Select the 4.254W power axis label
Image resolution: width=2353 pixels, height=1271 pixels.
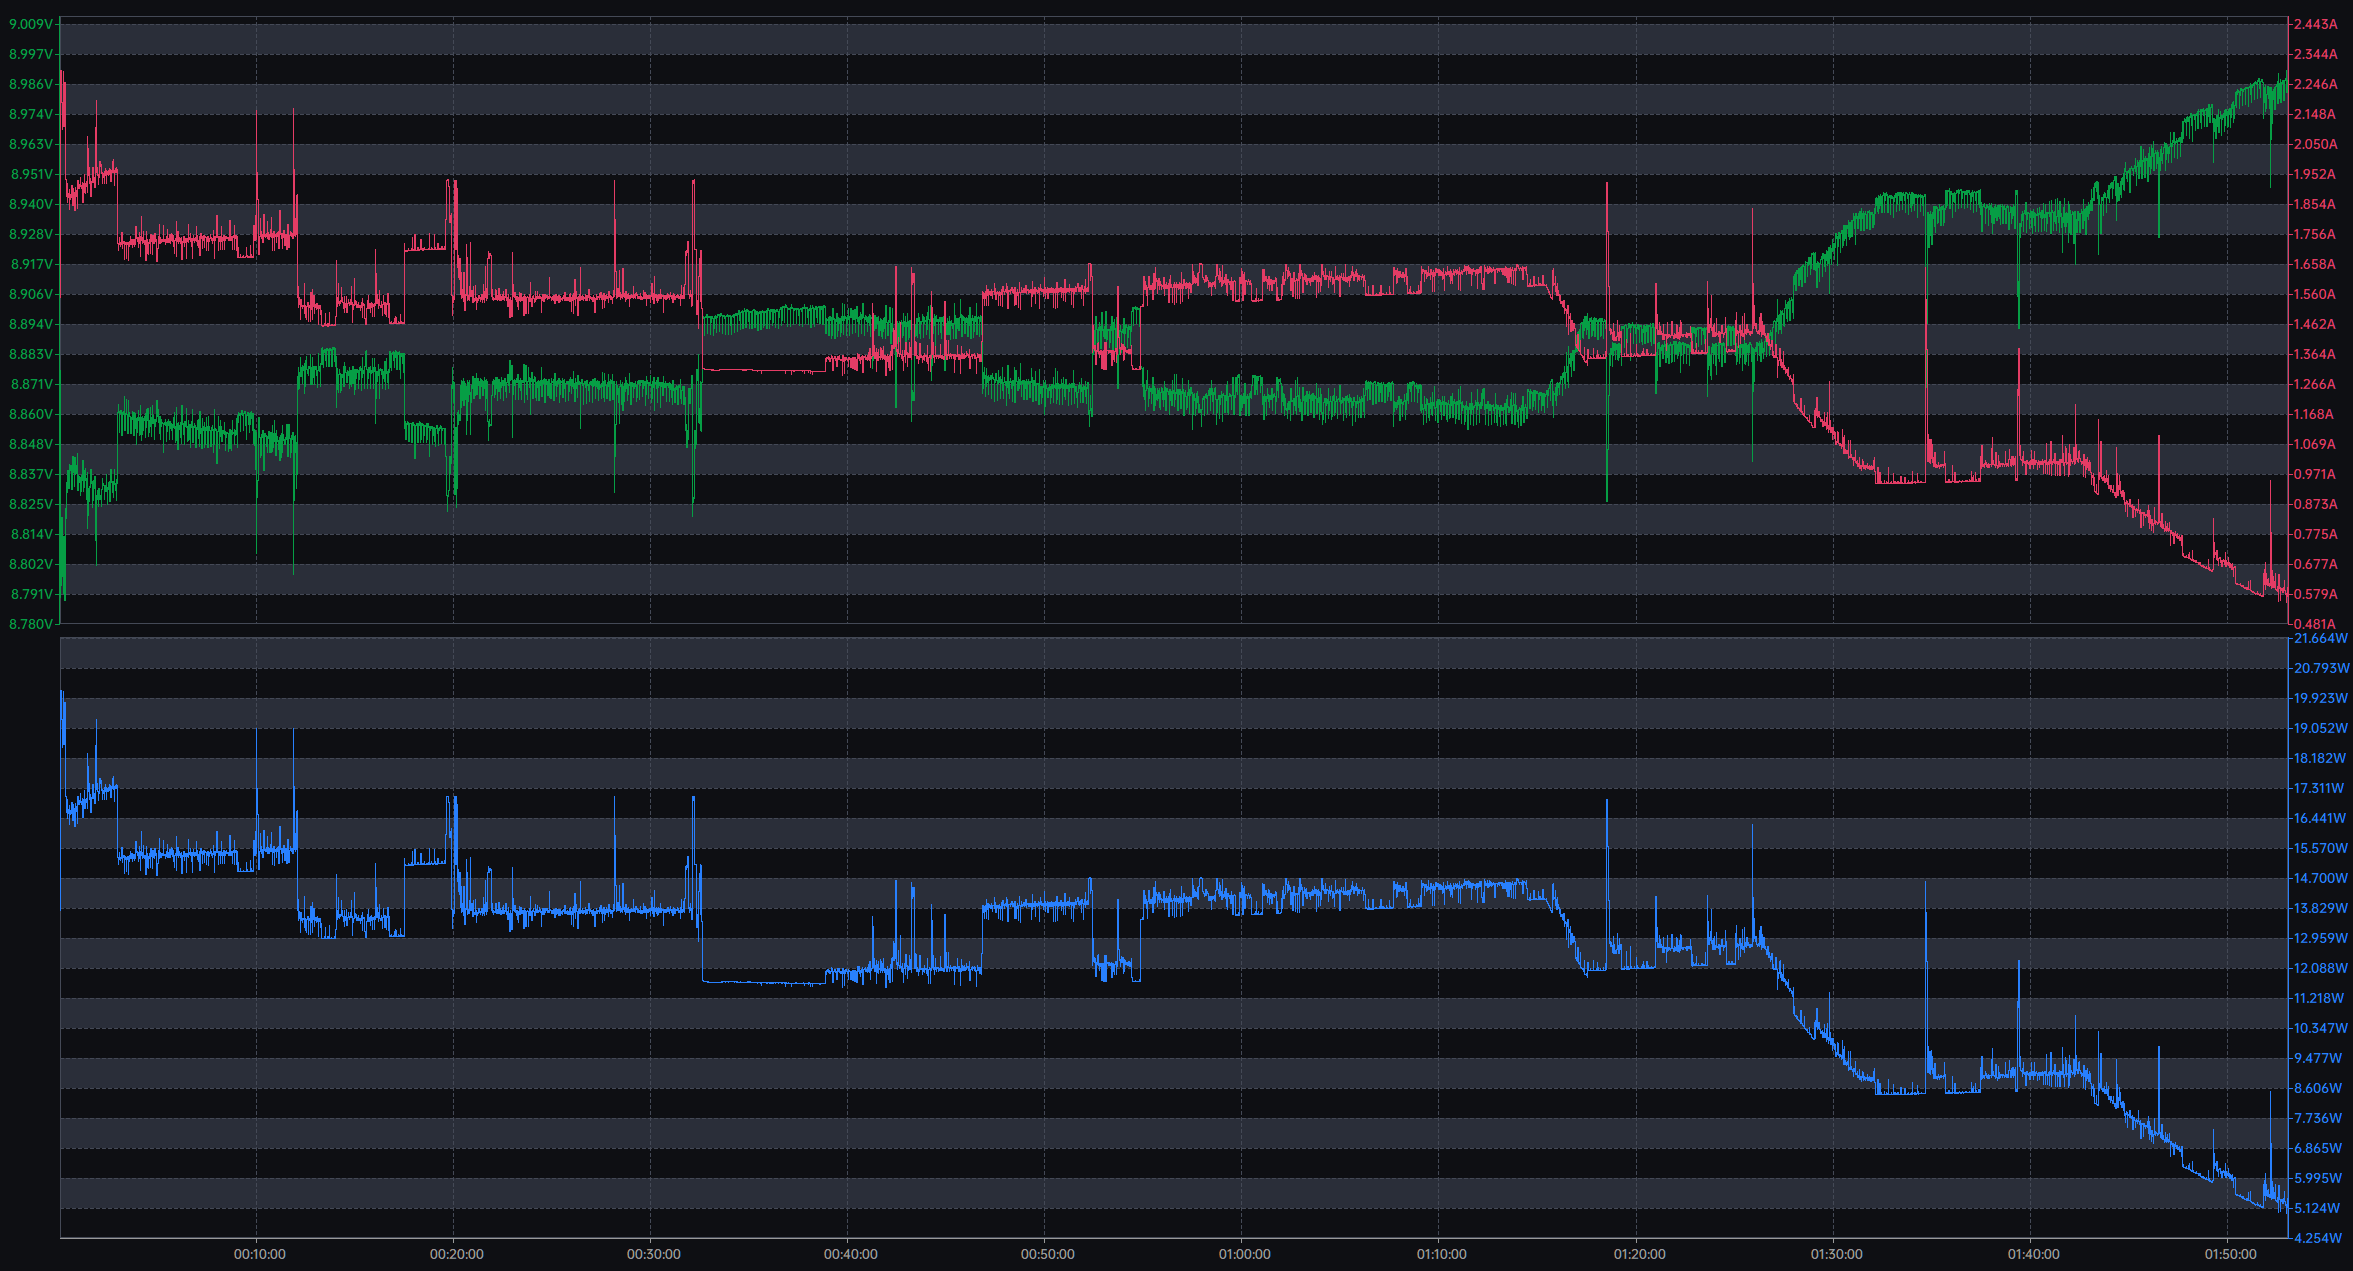2318,1238
